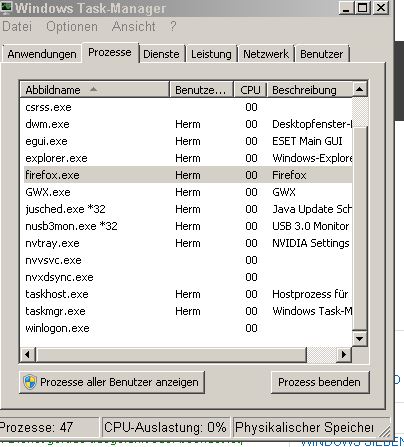Sort by the Beschreibung column header
Screen dimensions: 404x447
click(309, 90)
